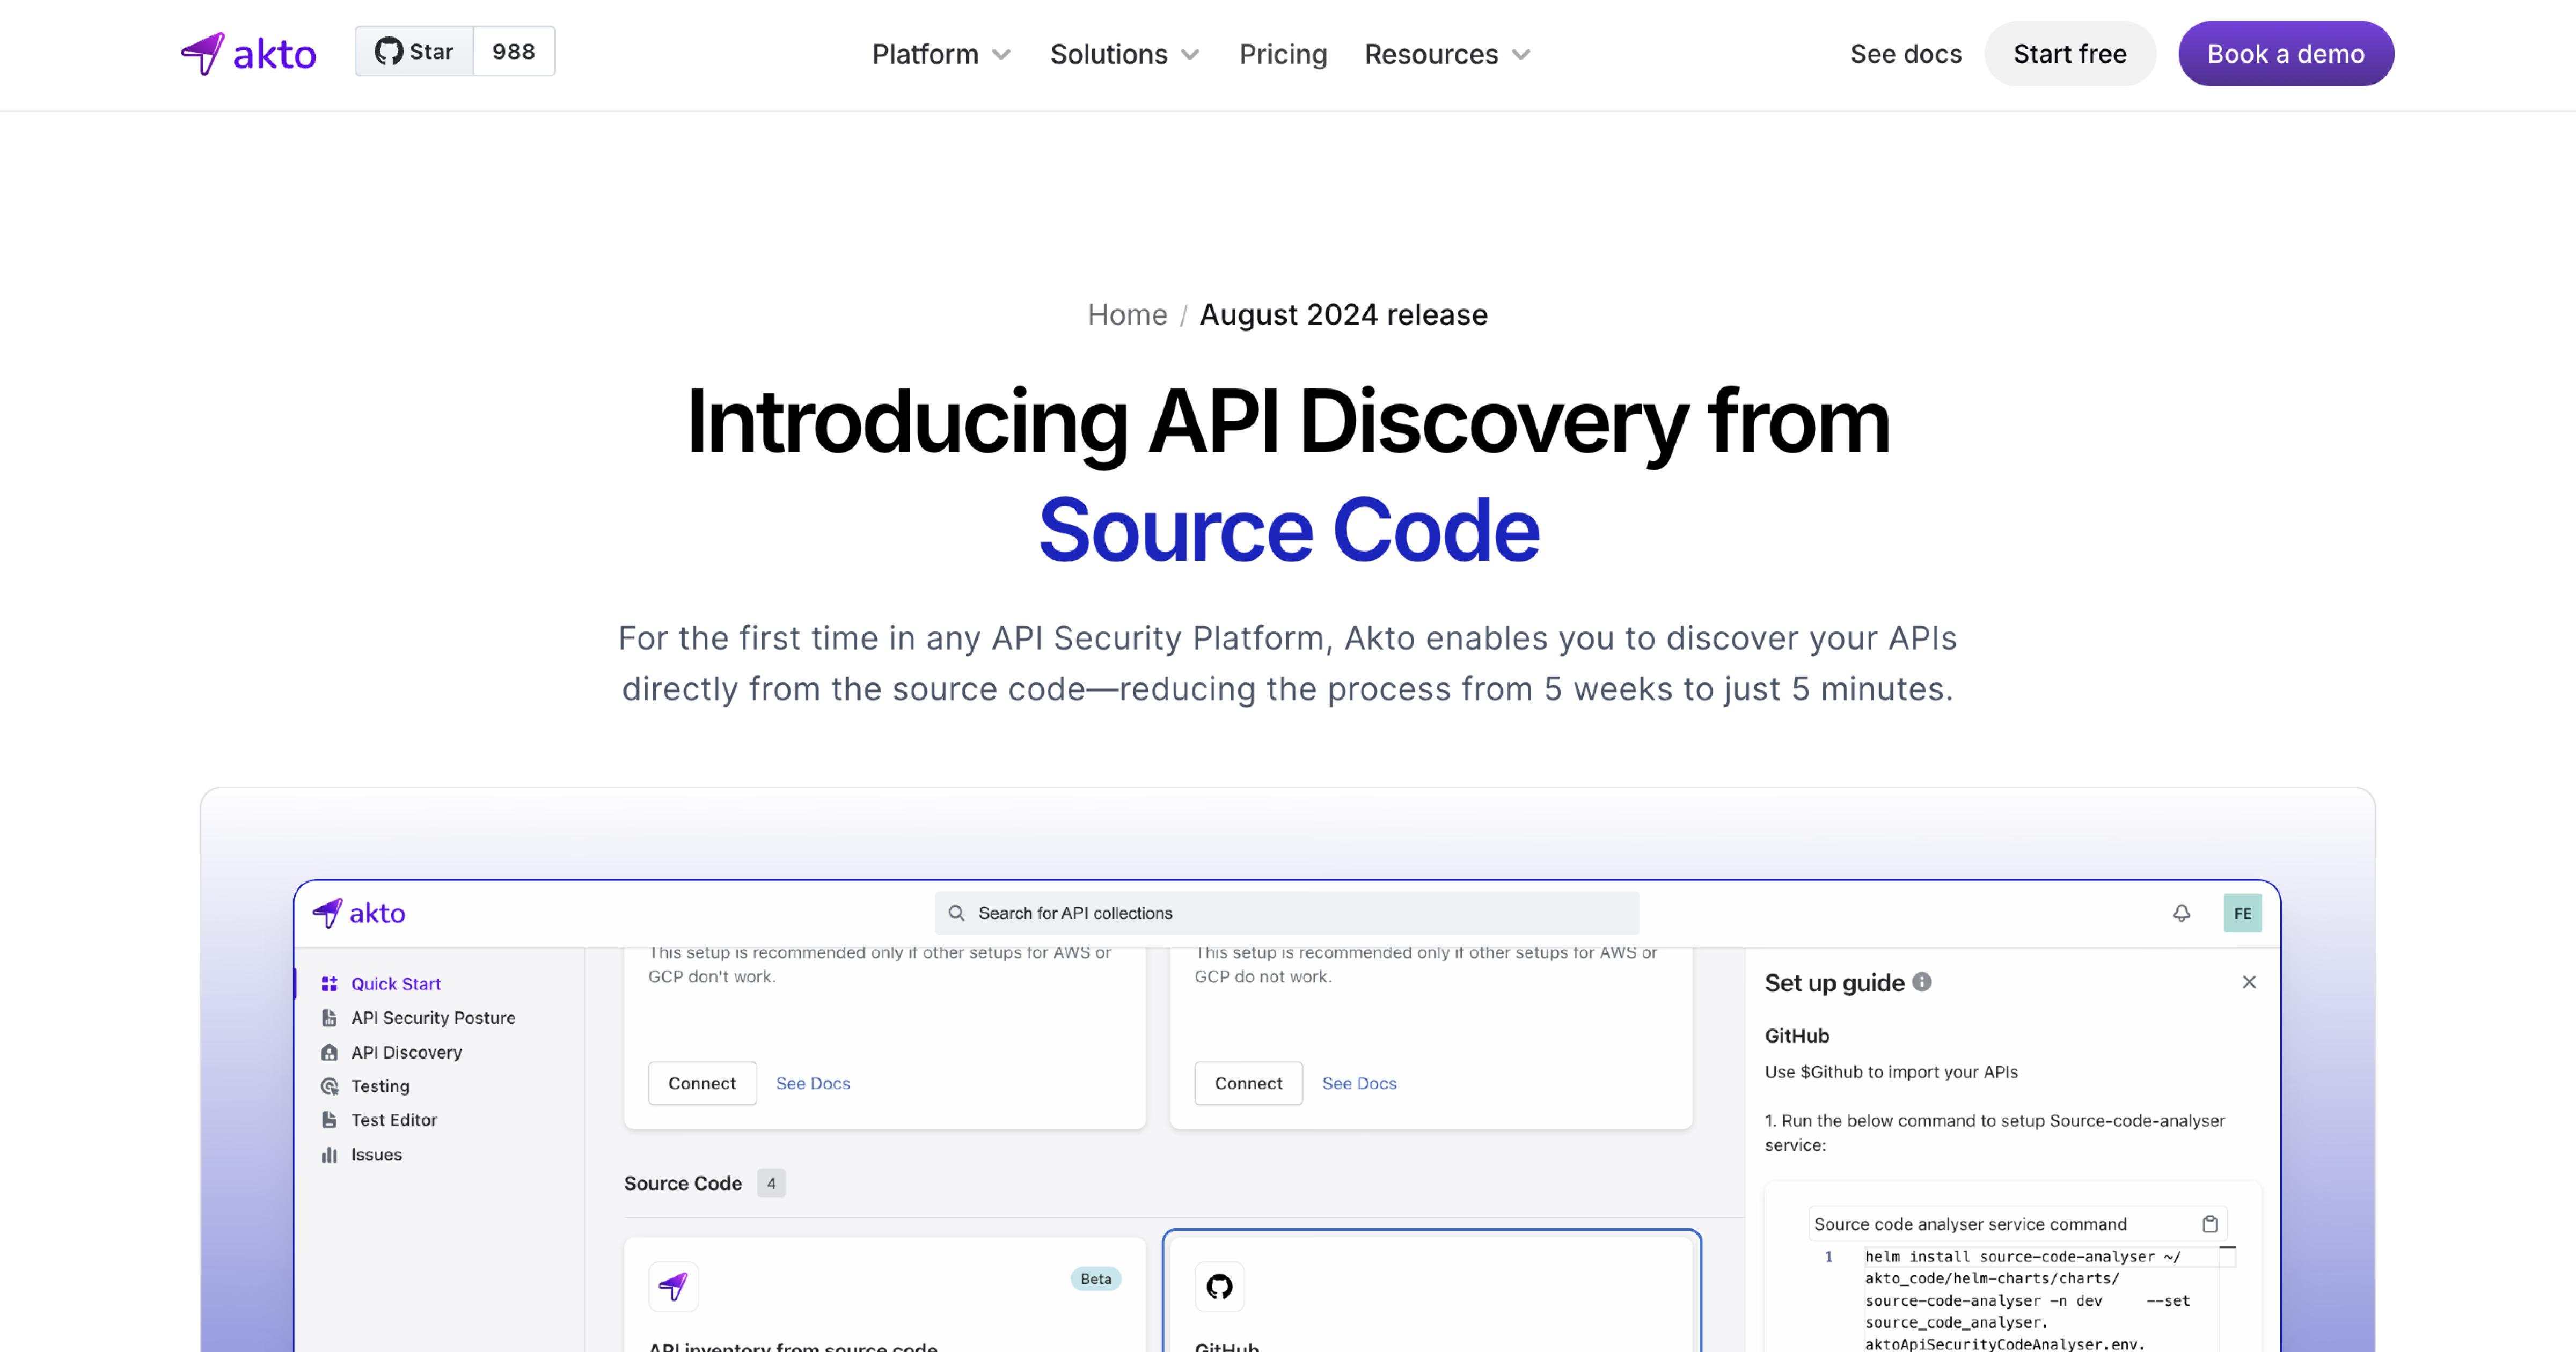Click the GitHub Star button
The width and height of the screenshot is (2576, 1352).
[414, 52]
